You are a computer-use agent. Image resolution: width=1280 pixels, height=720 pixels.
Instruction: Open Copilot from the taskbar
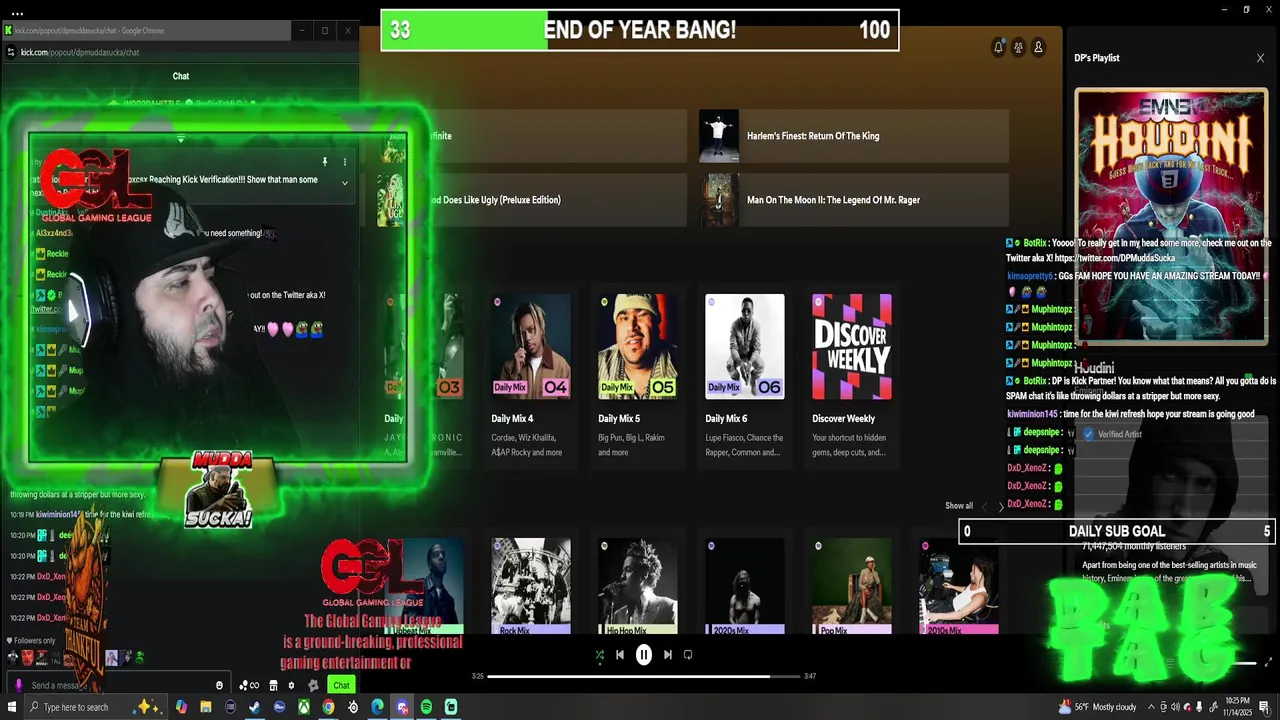pos(181,707)
